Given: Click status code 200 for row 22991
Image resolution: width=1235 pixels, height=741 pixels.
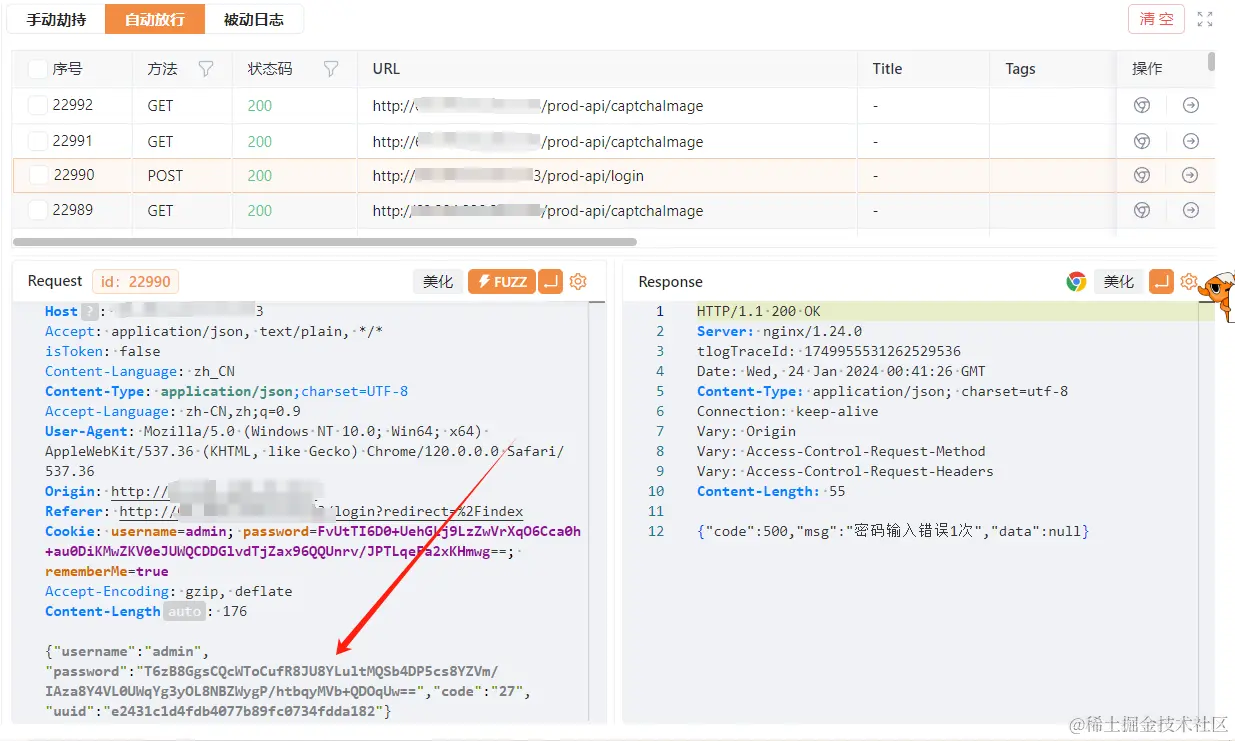Looking at the screenshot, I should 259,141.
